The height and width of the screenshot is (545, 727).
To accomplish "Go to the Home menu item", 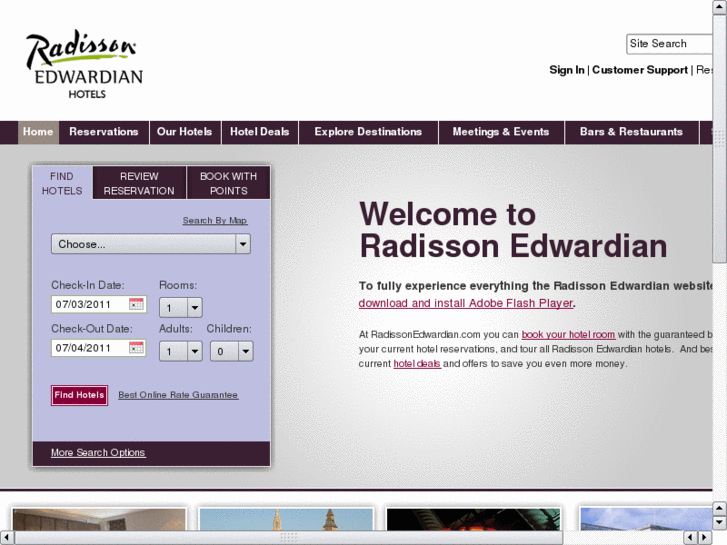I will click(38, 132).
